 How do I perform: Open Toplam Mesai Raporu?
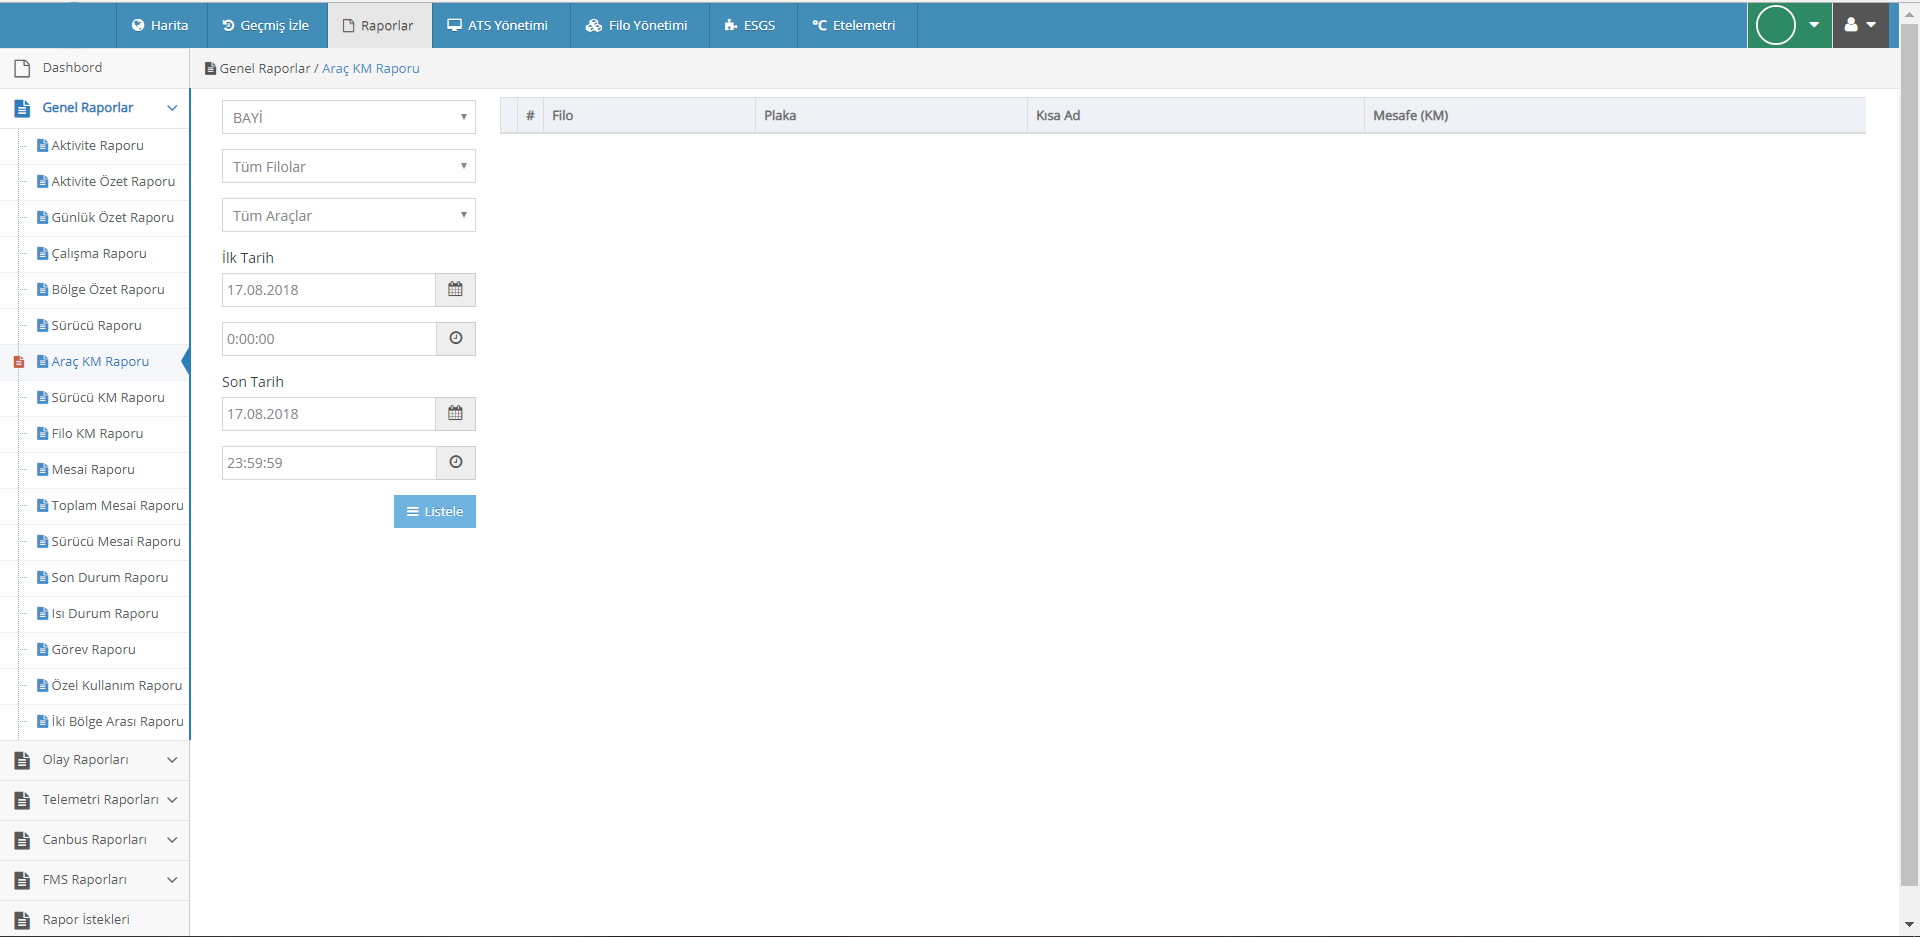click(118, 506)
